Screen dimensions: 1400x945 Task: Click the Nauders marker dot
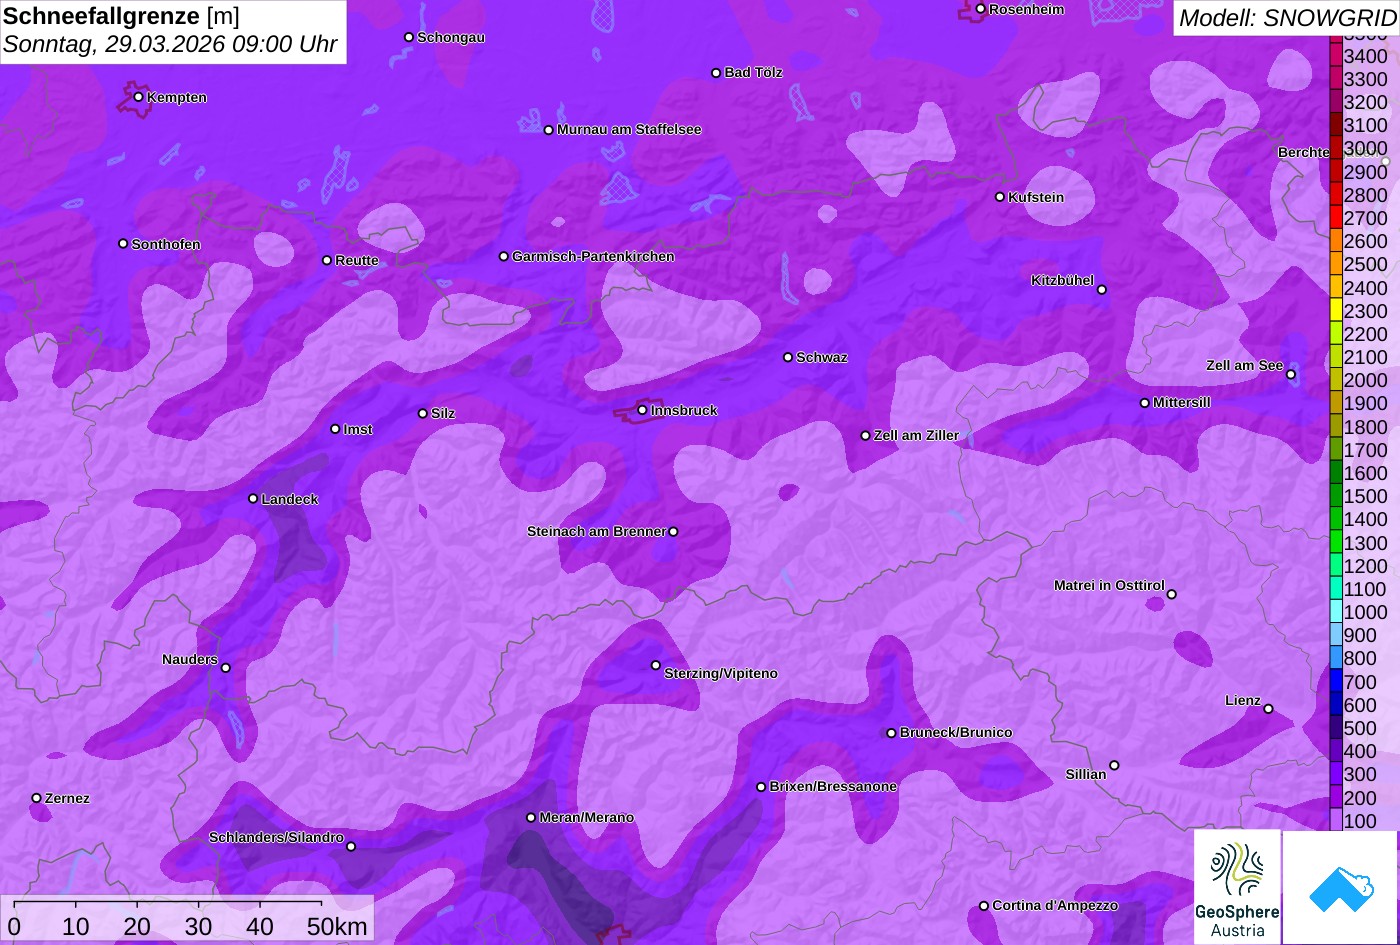click(x=226, y=668)
